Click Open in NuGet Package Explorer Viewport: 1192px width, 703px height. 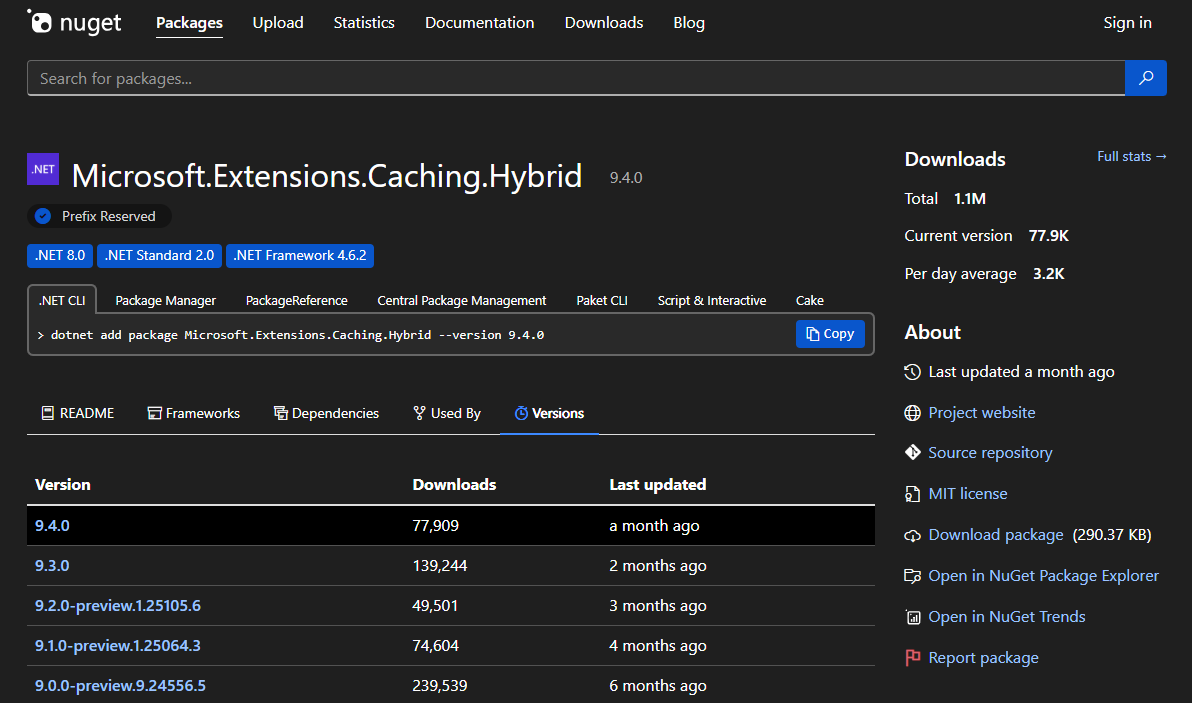tap(1043, 576)
